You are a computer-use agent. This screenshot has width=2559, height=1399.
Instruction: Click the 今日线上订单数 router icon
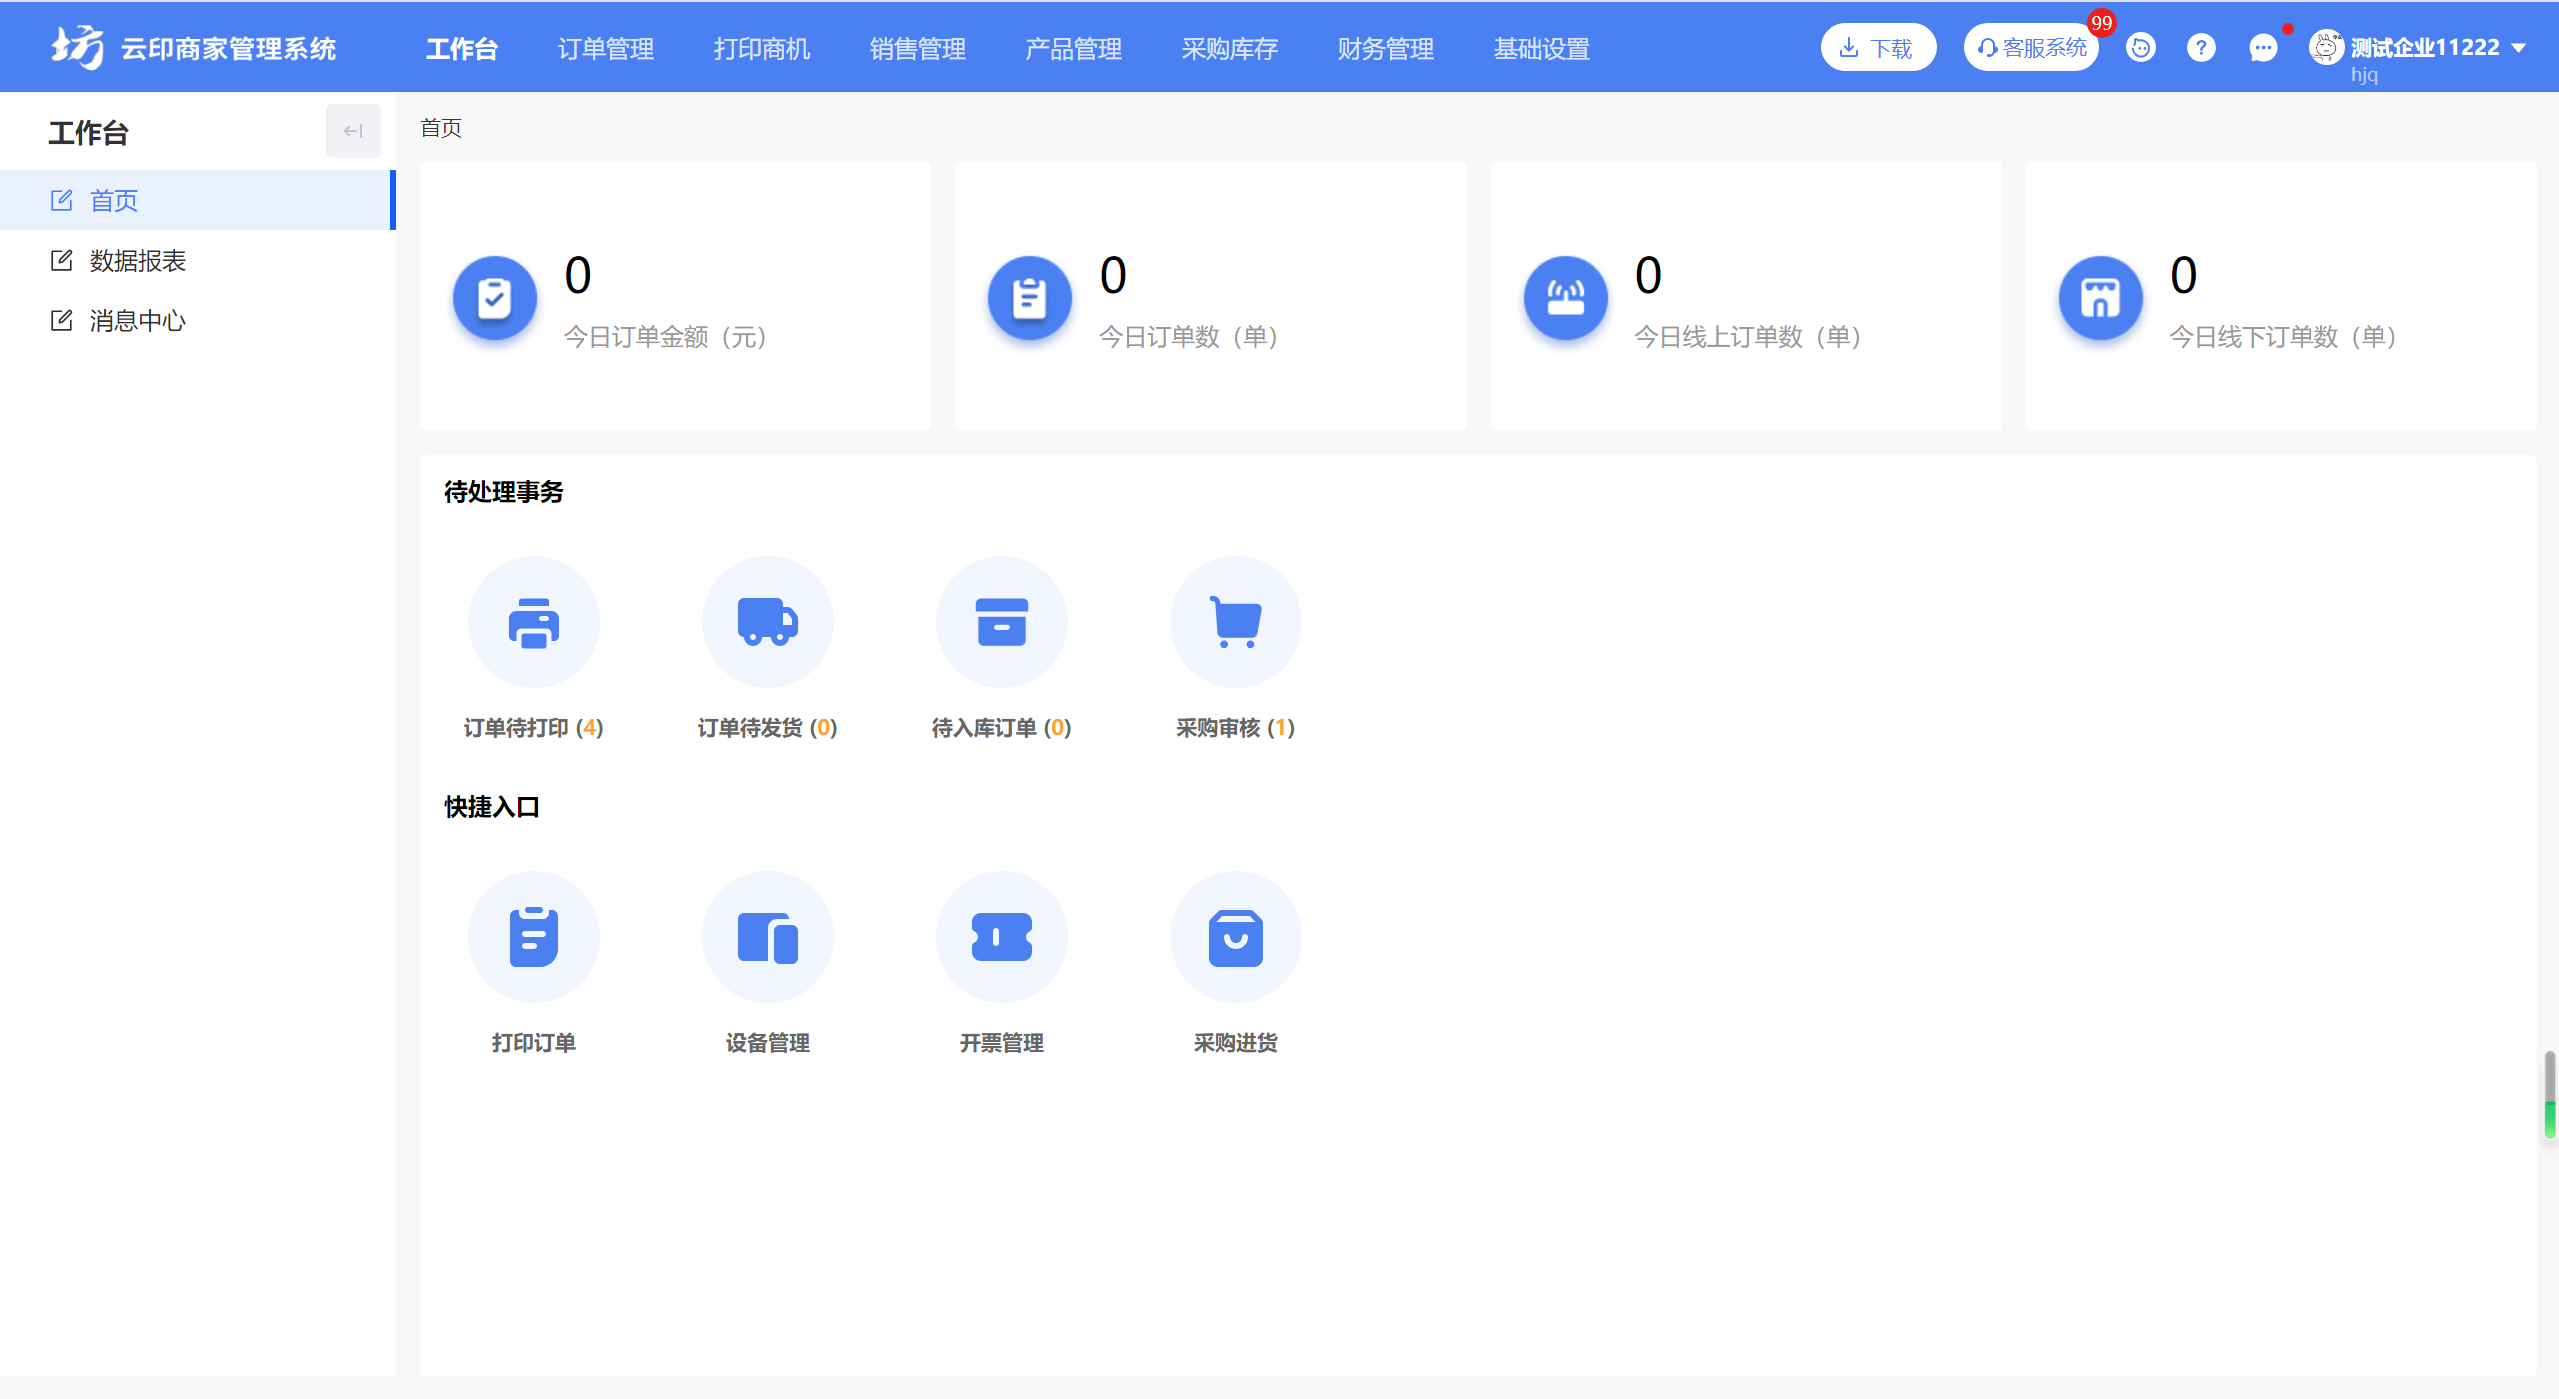point(1566,297)
